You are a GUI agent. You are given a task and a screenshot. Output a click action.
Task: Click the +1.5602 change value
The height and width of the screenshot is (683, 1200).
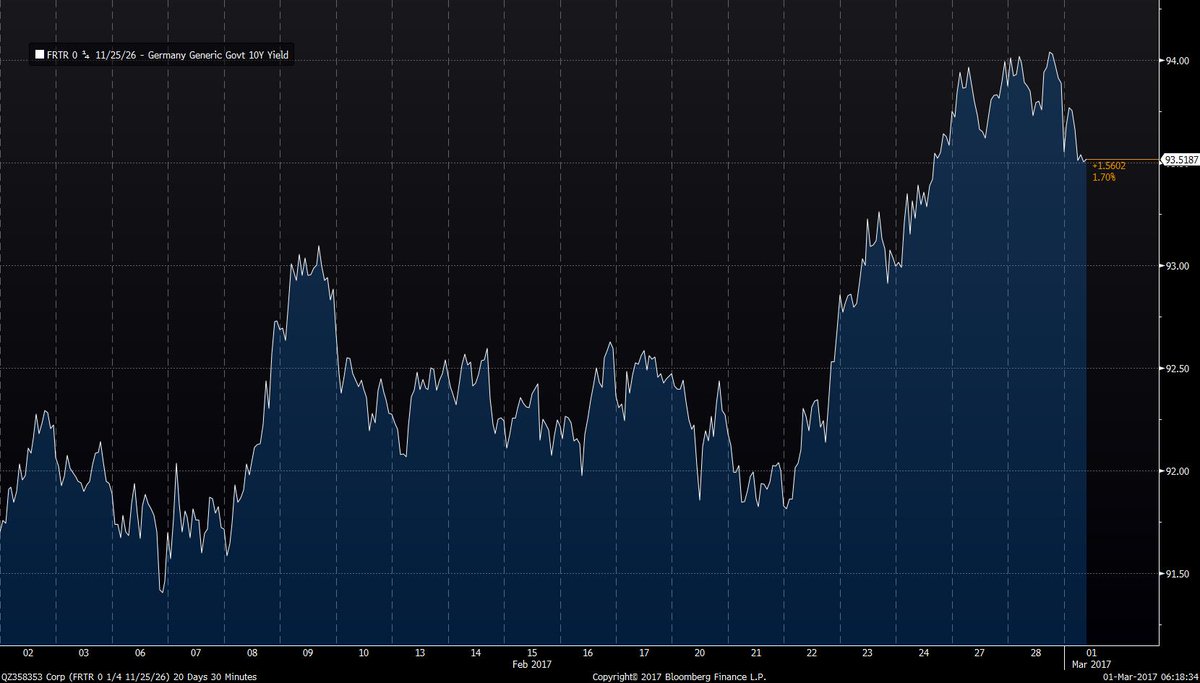1109,166
